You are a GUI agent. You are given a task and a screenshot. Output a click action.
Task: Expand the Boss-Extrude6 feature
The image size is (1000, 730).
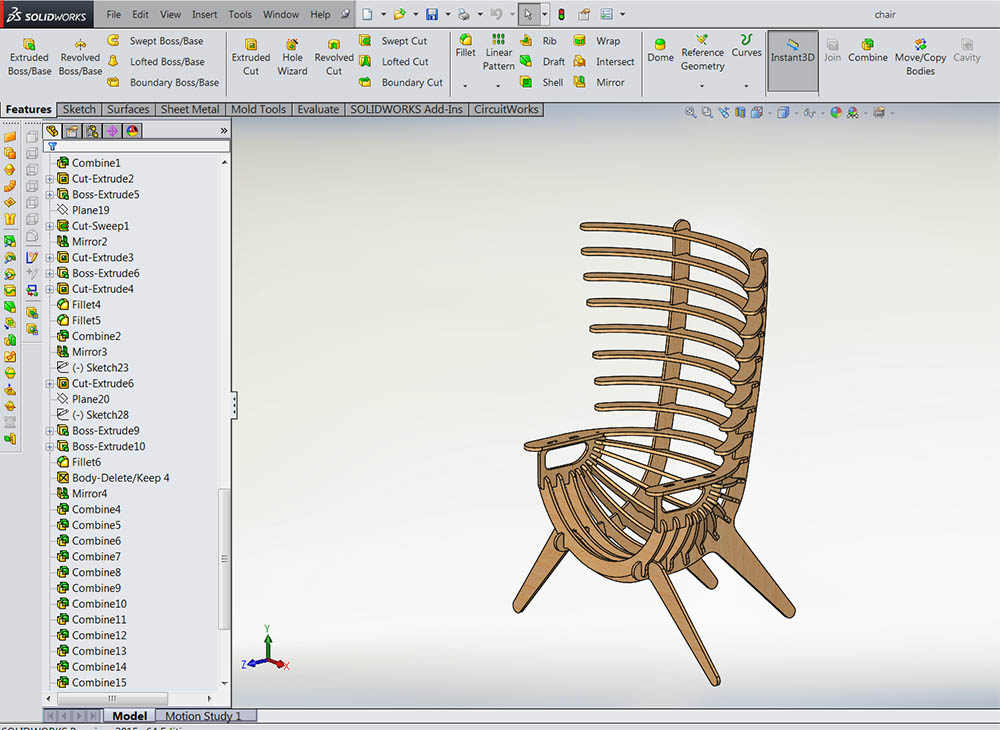point(50,274)
